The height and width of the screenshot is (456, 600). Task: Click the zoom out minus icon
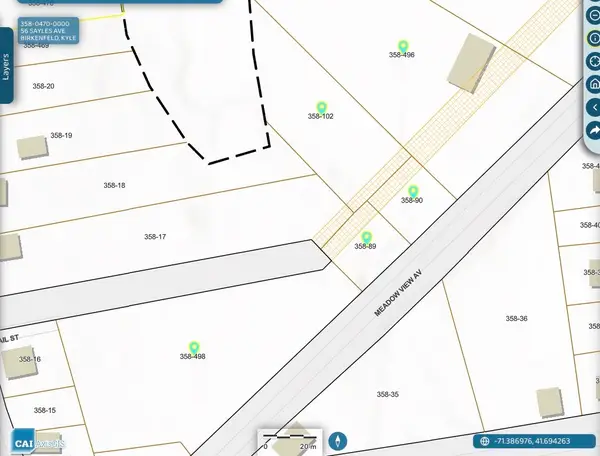(593, 17)
